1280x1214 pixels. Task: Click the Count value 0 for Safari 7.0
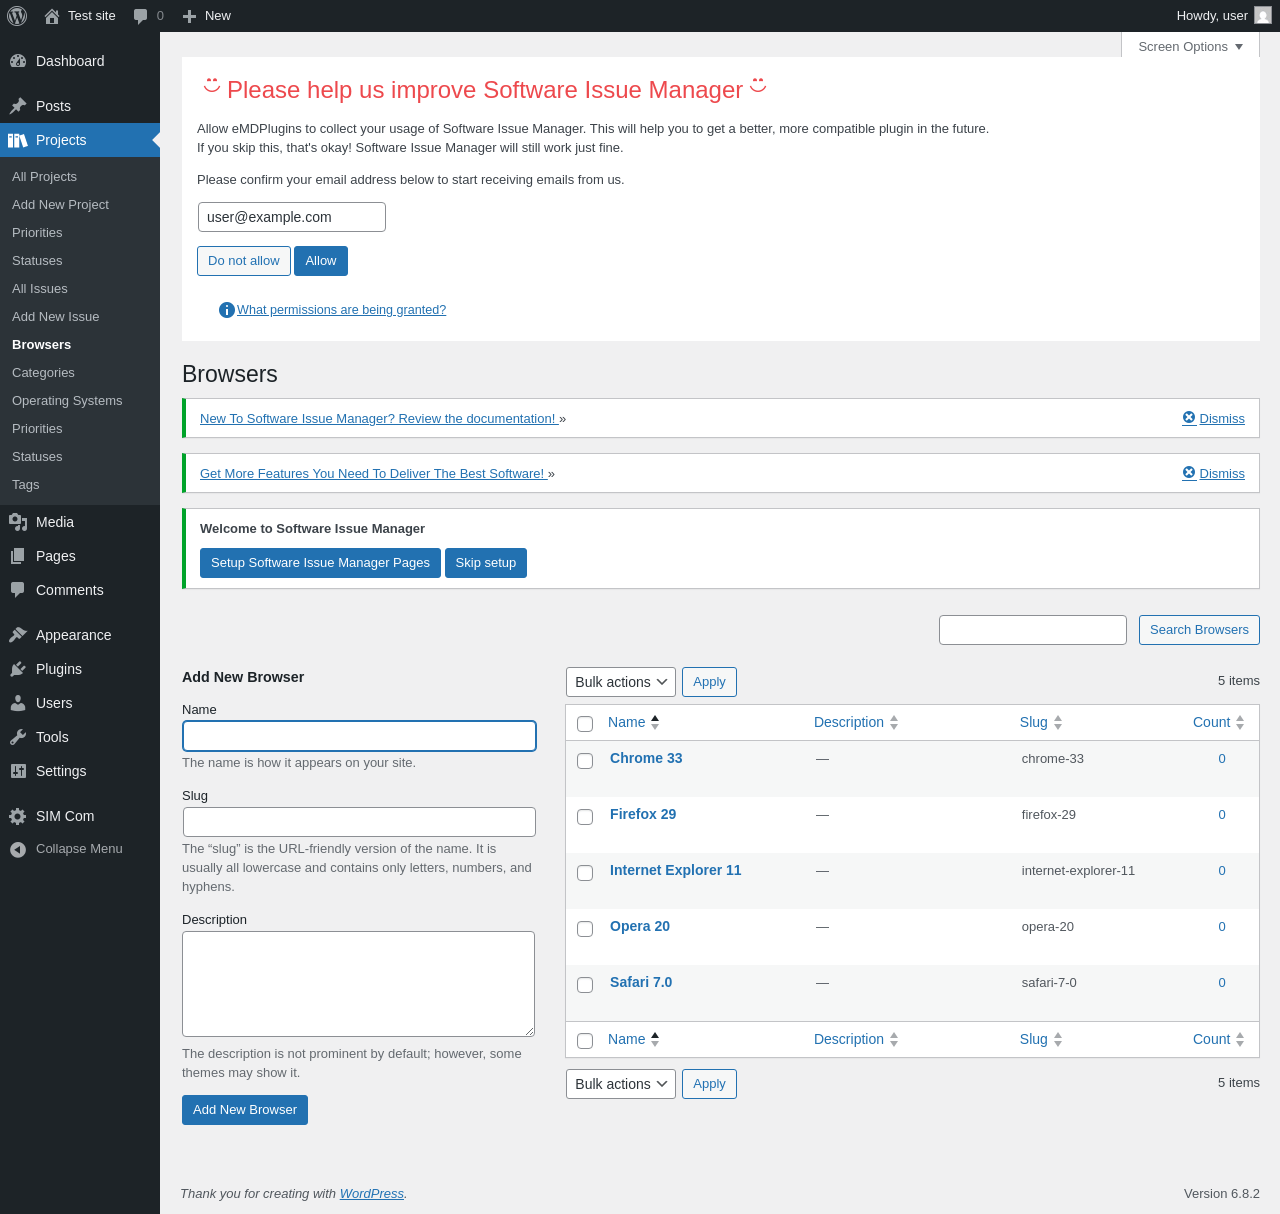click(1222, 983)
